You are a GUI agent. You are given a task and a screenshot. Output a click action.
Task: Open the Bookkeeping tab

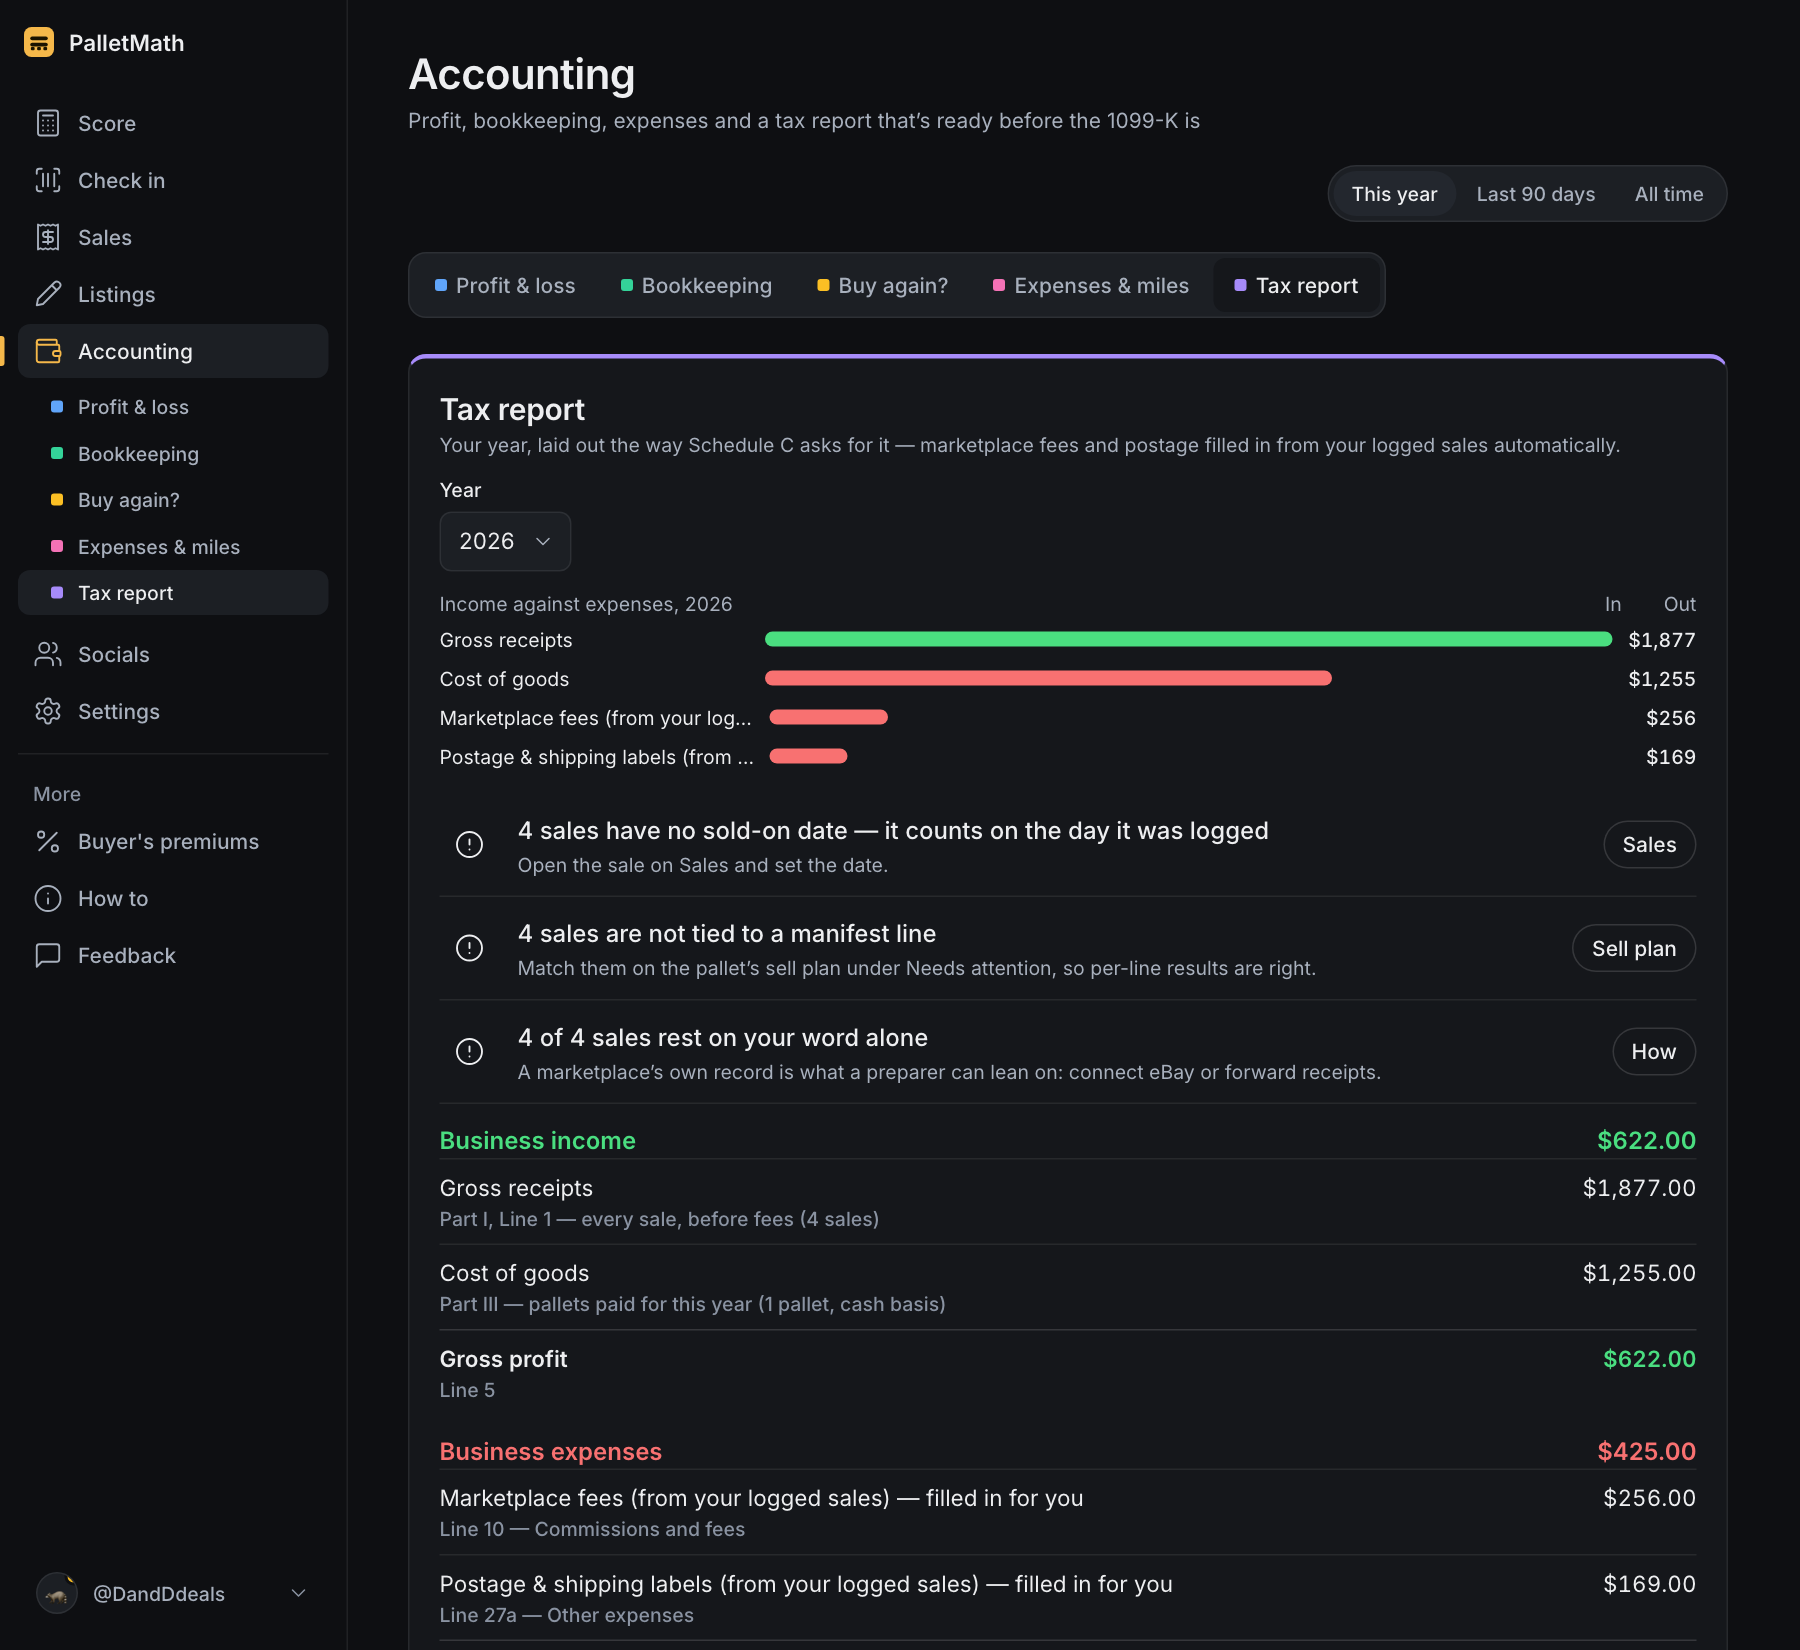[696, 285]
